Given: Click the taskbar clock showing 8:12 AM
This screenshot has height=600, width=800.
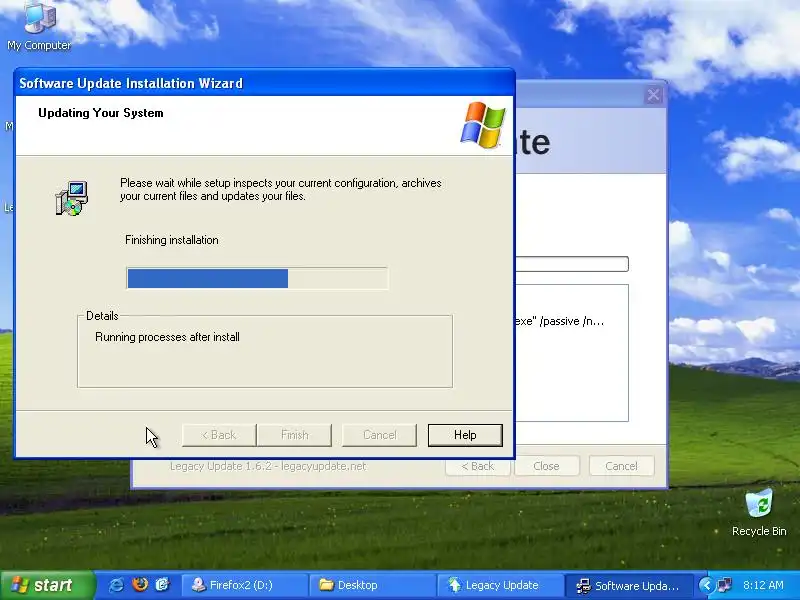Looking at the screenshot, I should point(763,585).
